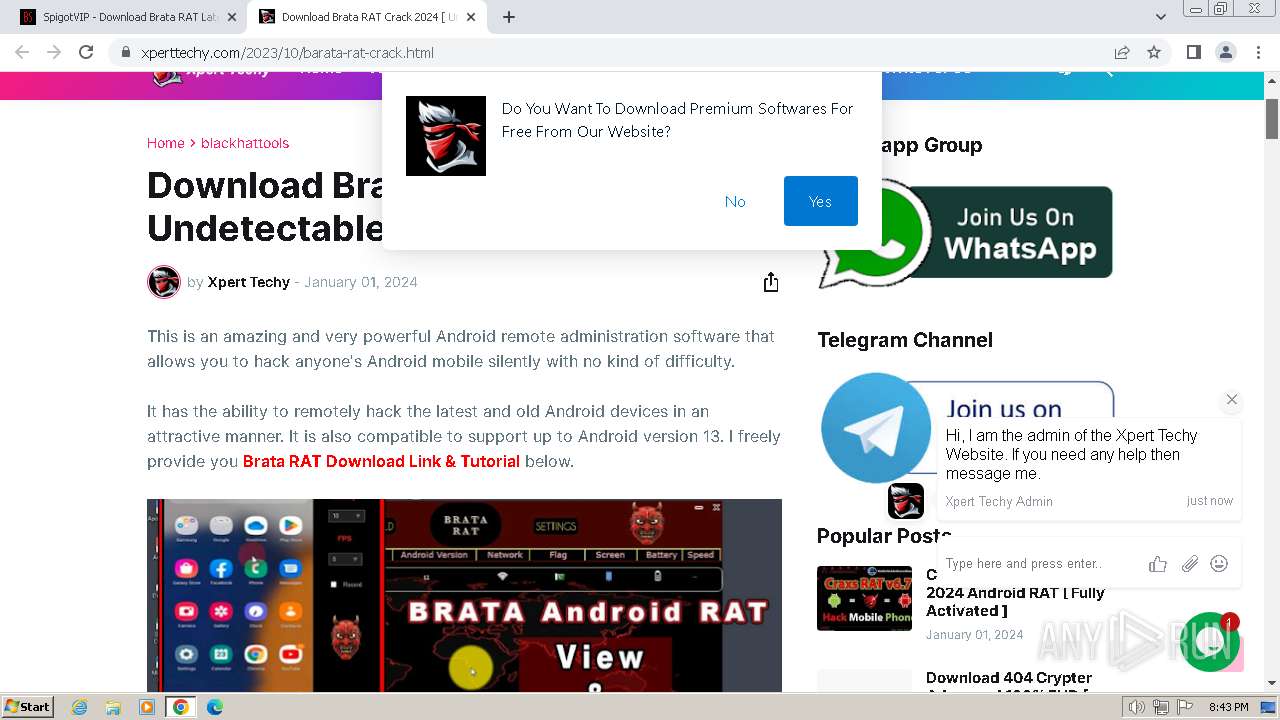Open the emoji picker in chat
The height and width of the screenshot is (720, 1280).
tap(1219, 564)
